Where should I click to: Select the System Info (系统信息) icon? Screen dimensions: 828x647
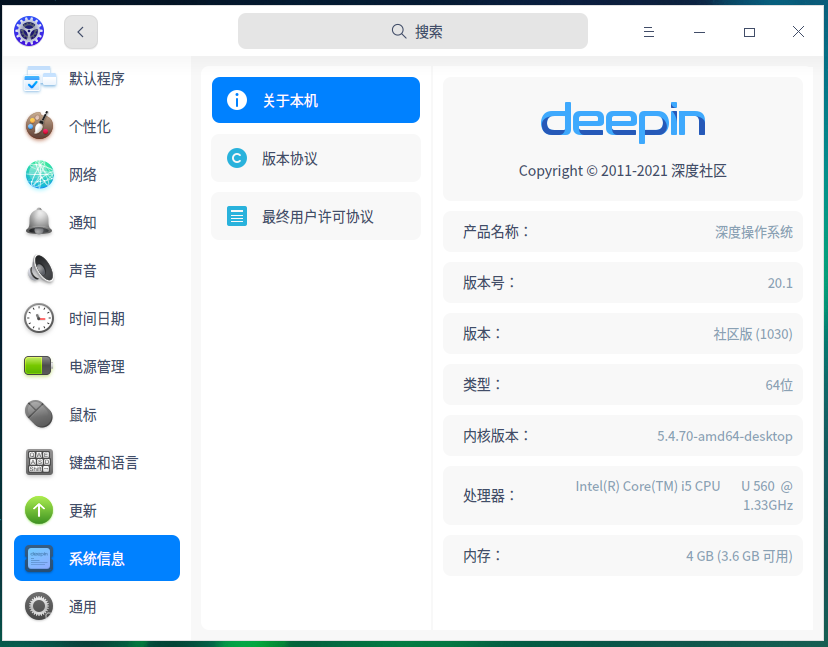(x=39, y=558)
